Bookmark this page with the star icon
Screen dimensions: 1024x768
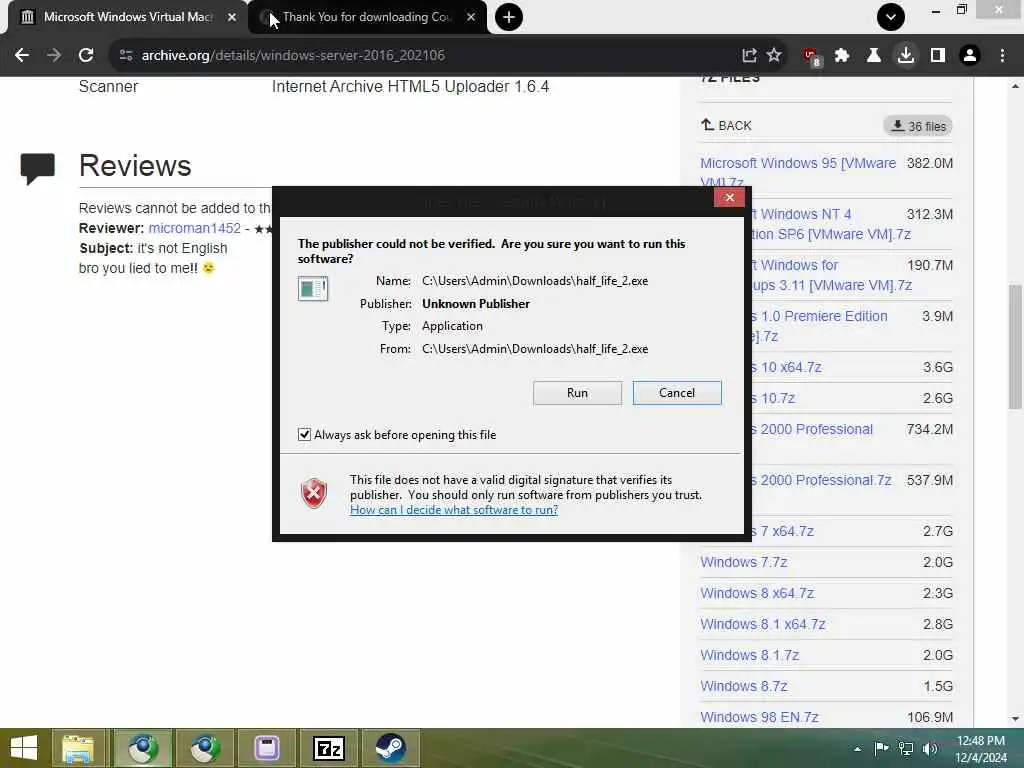[774, 56]
